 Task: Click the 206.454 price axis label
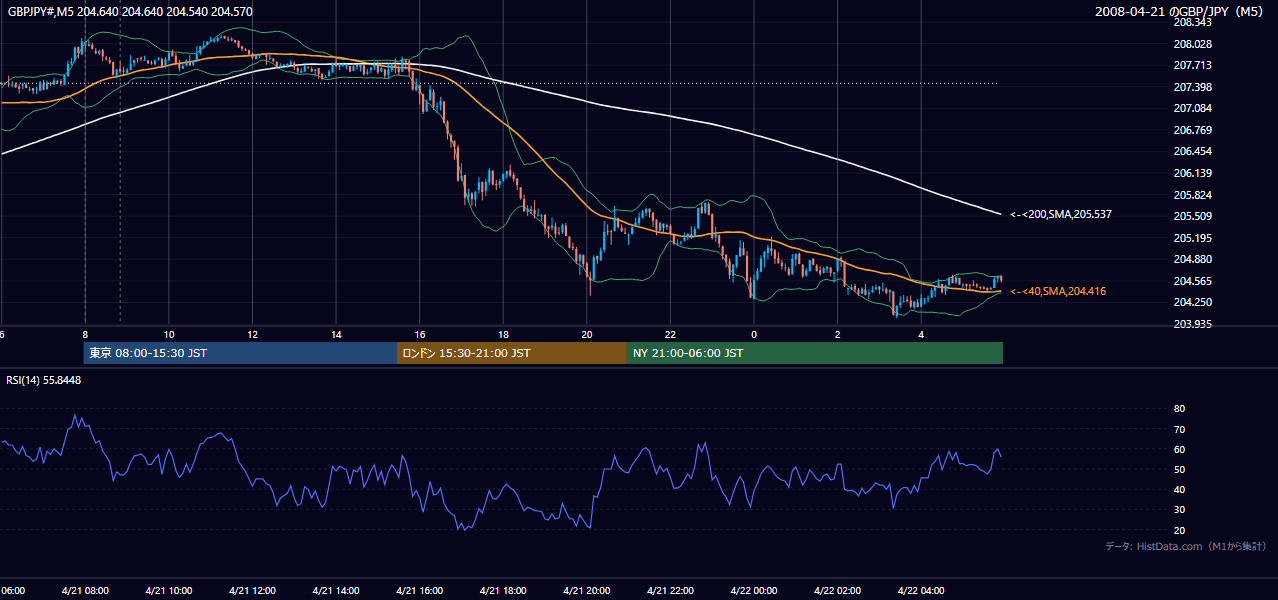point(1193,151)
